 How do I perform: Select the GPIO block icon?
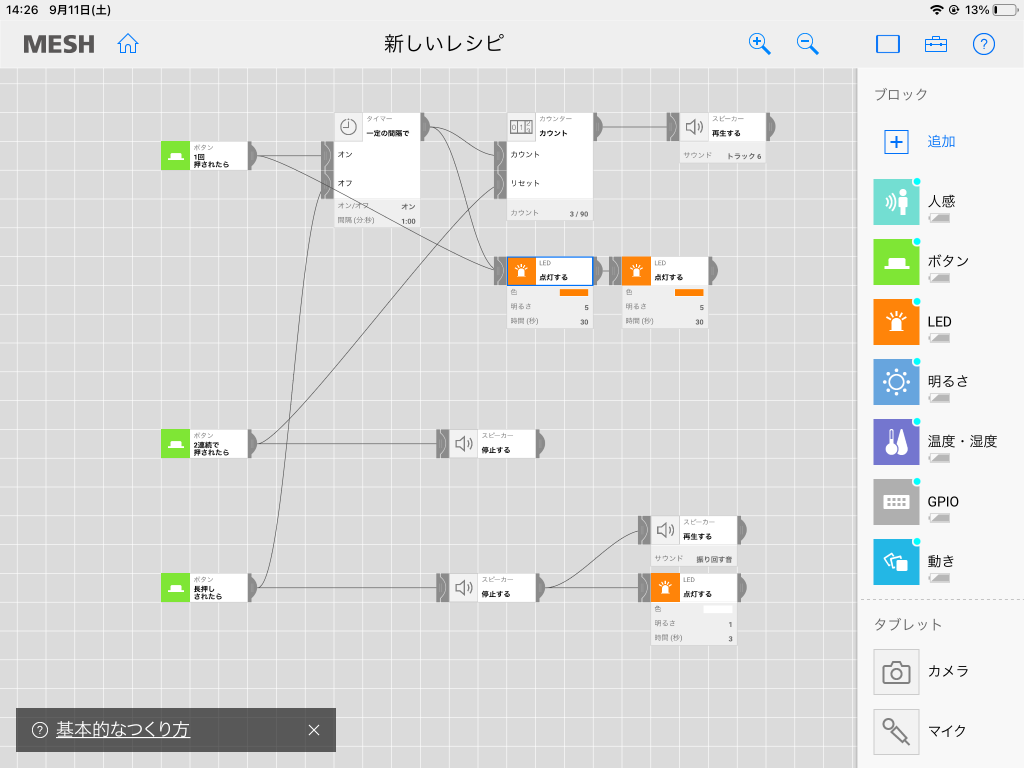tap(896, 502)
